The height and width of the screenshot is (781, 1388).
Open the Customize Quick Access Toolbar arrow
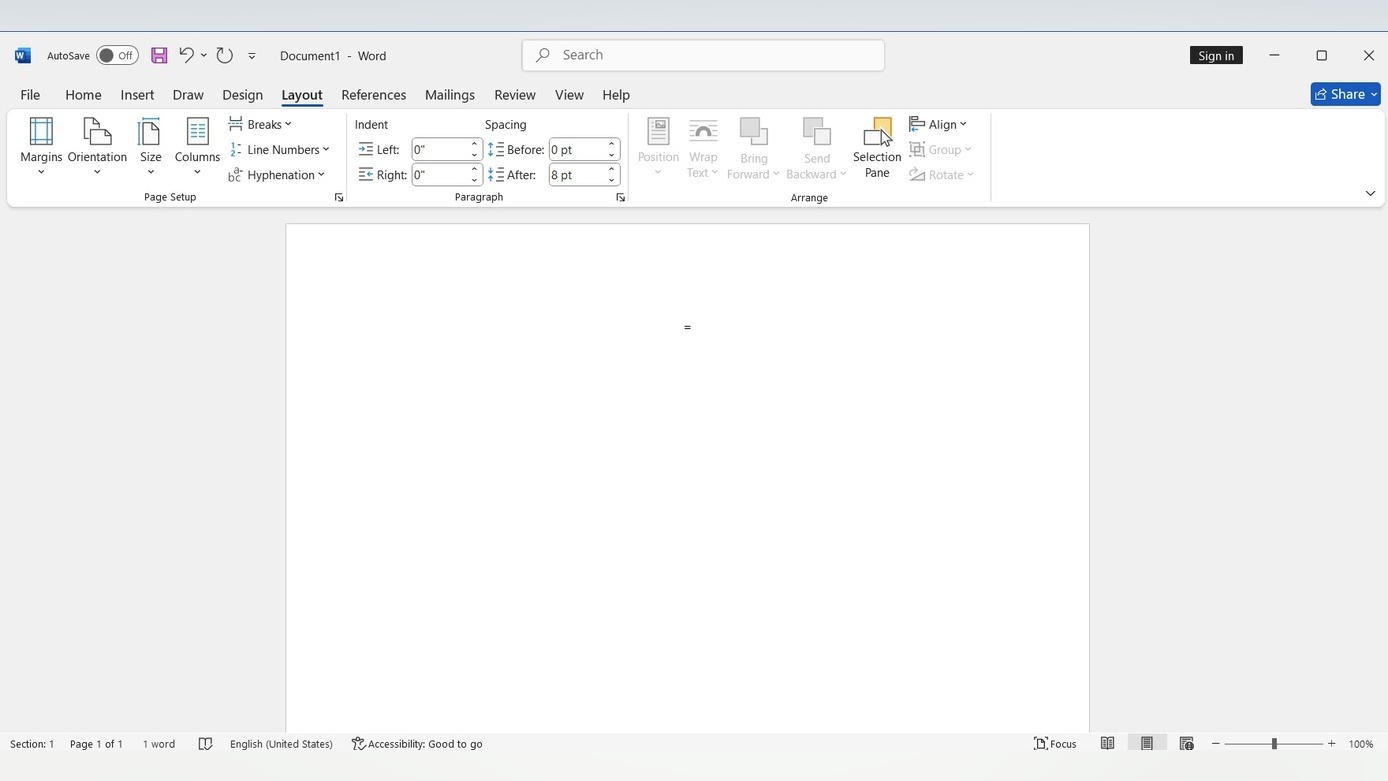(x=252, y=56)
